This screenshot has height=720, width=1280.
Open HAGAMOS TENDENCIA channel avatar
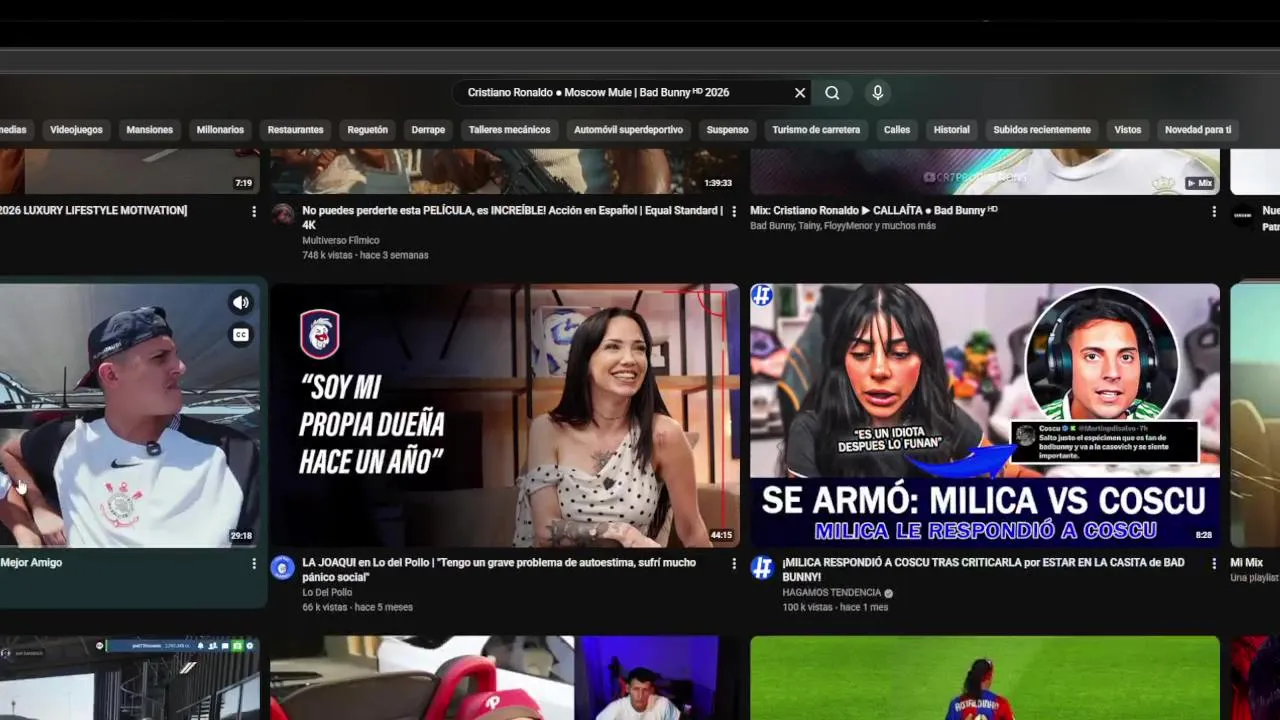coord(762,568)
